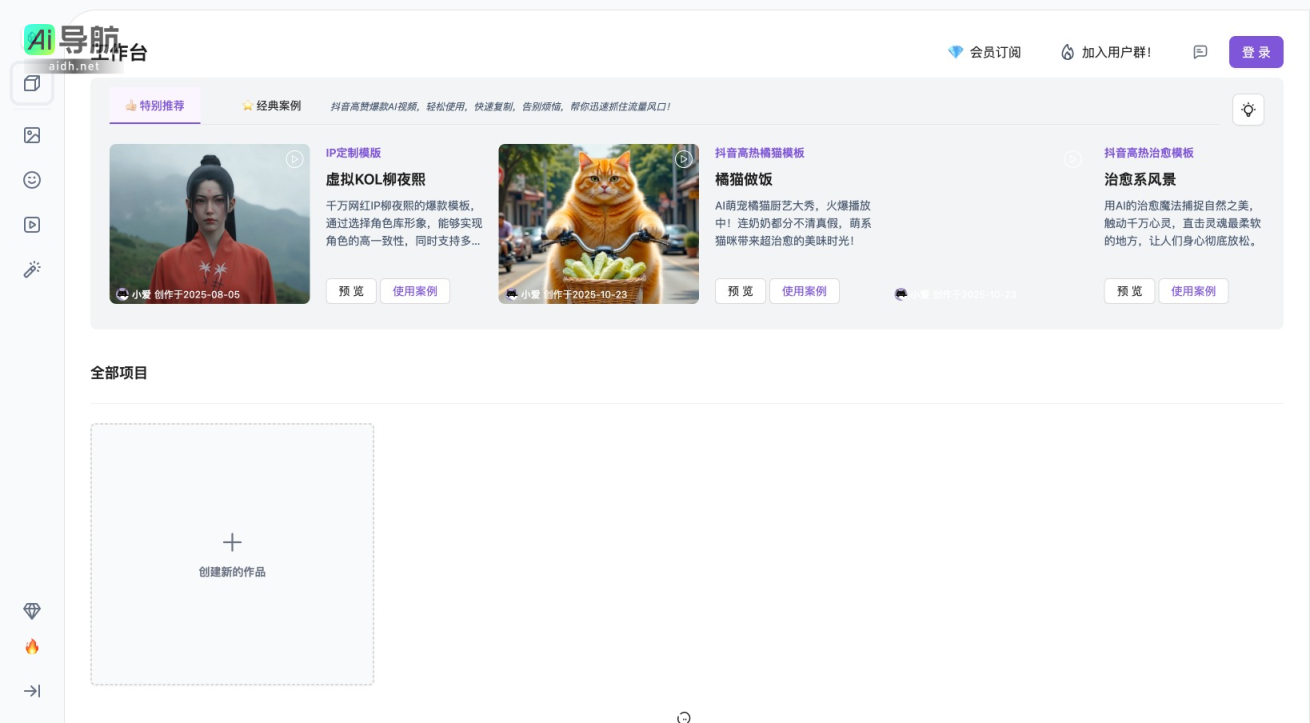Click the flame icon in the sidebar
Viewport: 1310px width, 723px height.
pos(32,646)
